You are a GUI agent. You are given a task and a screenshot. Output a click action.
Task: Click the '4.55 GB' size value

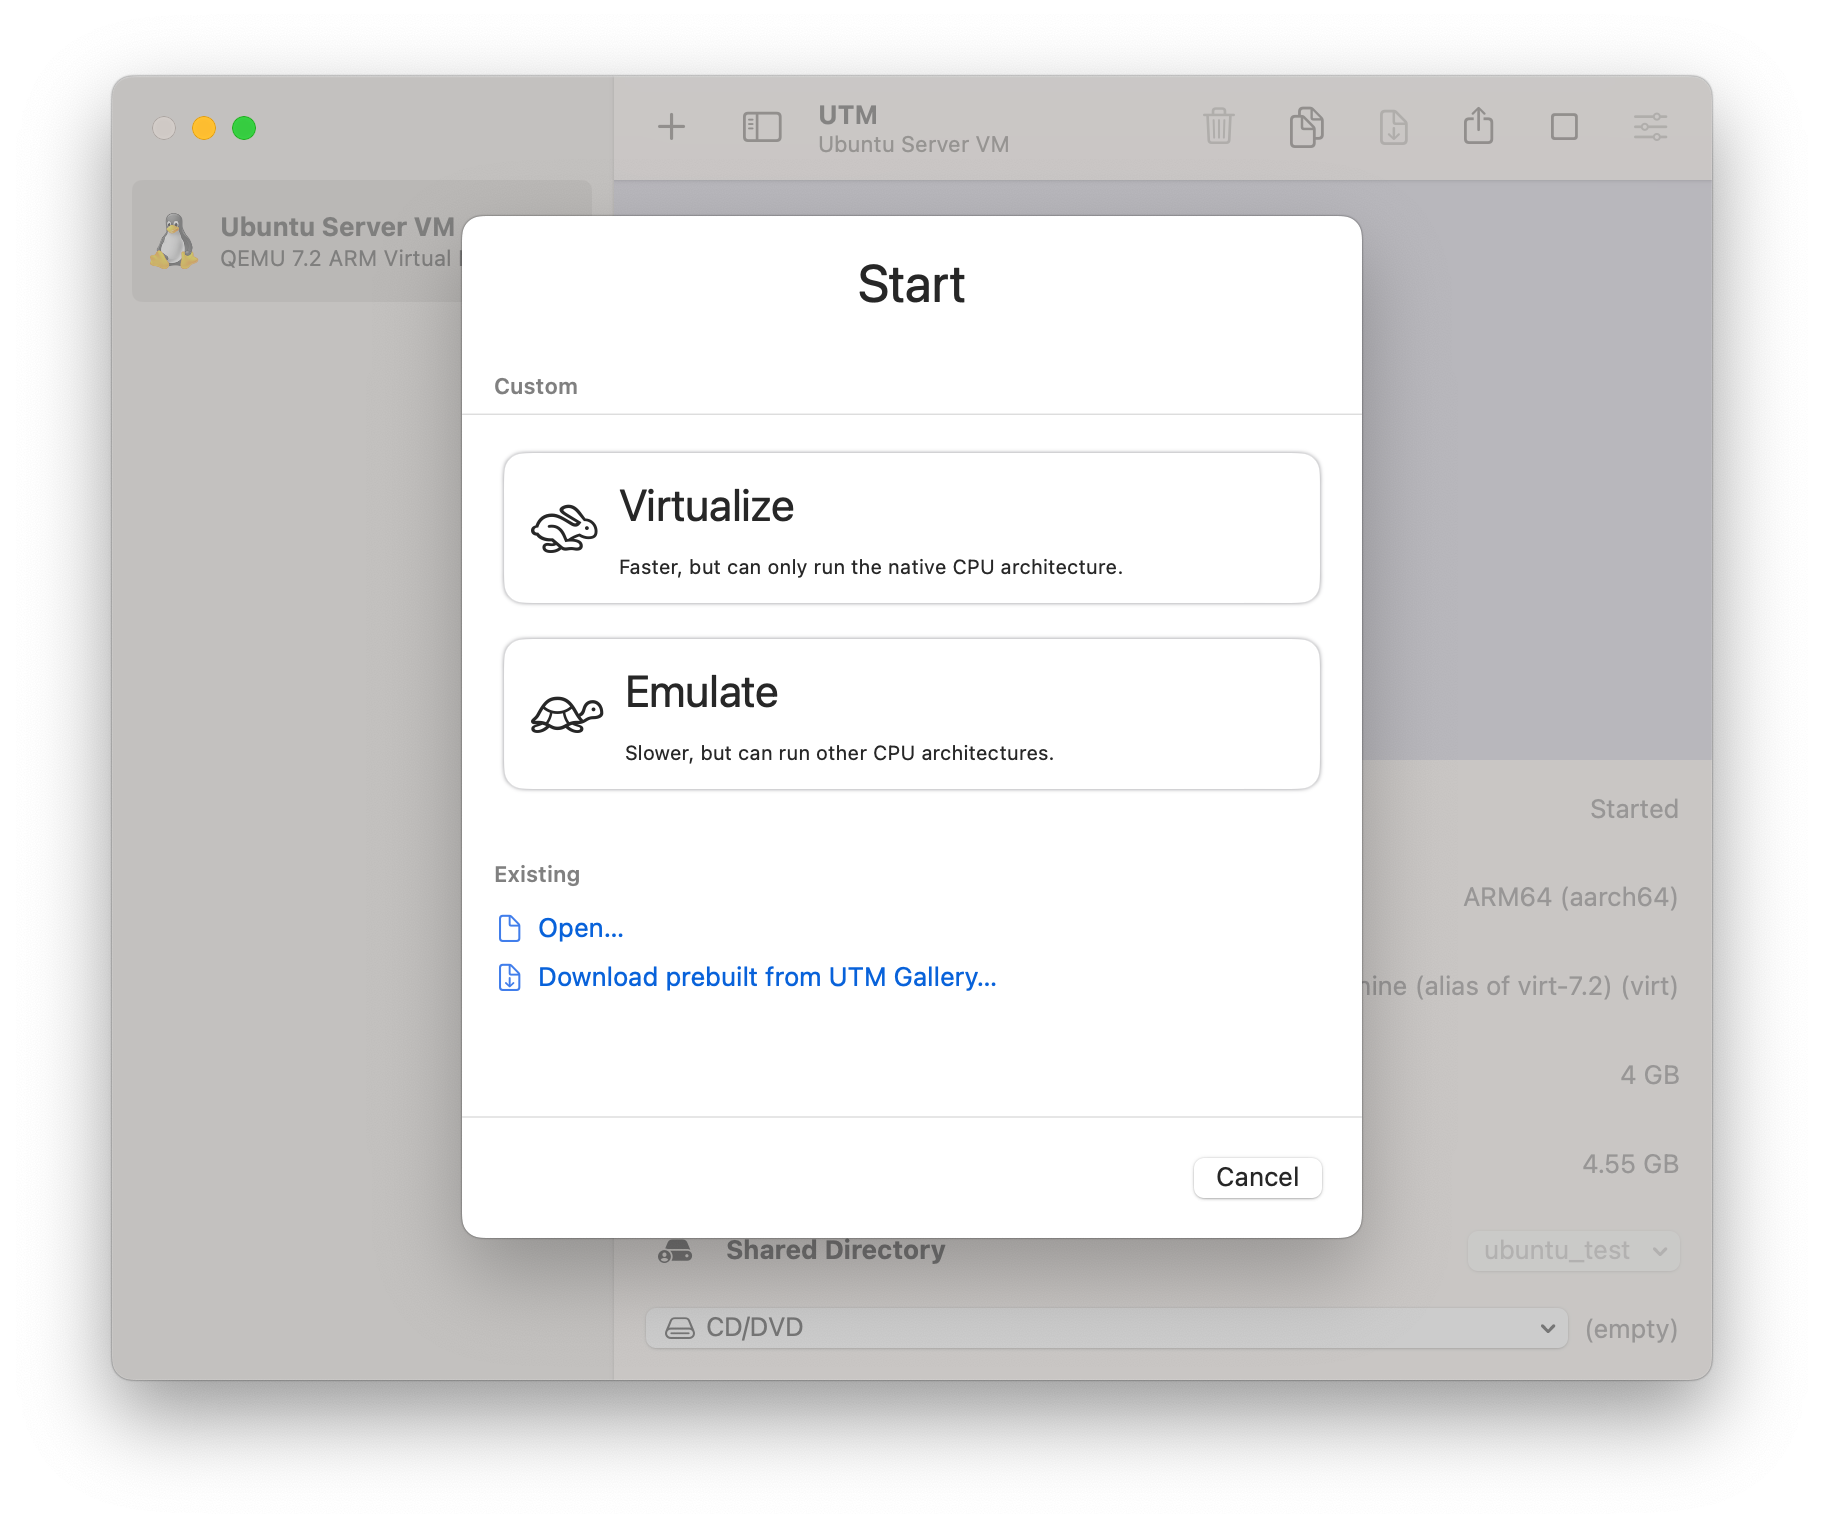[1630, 1164]
